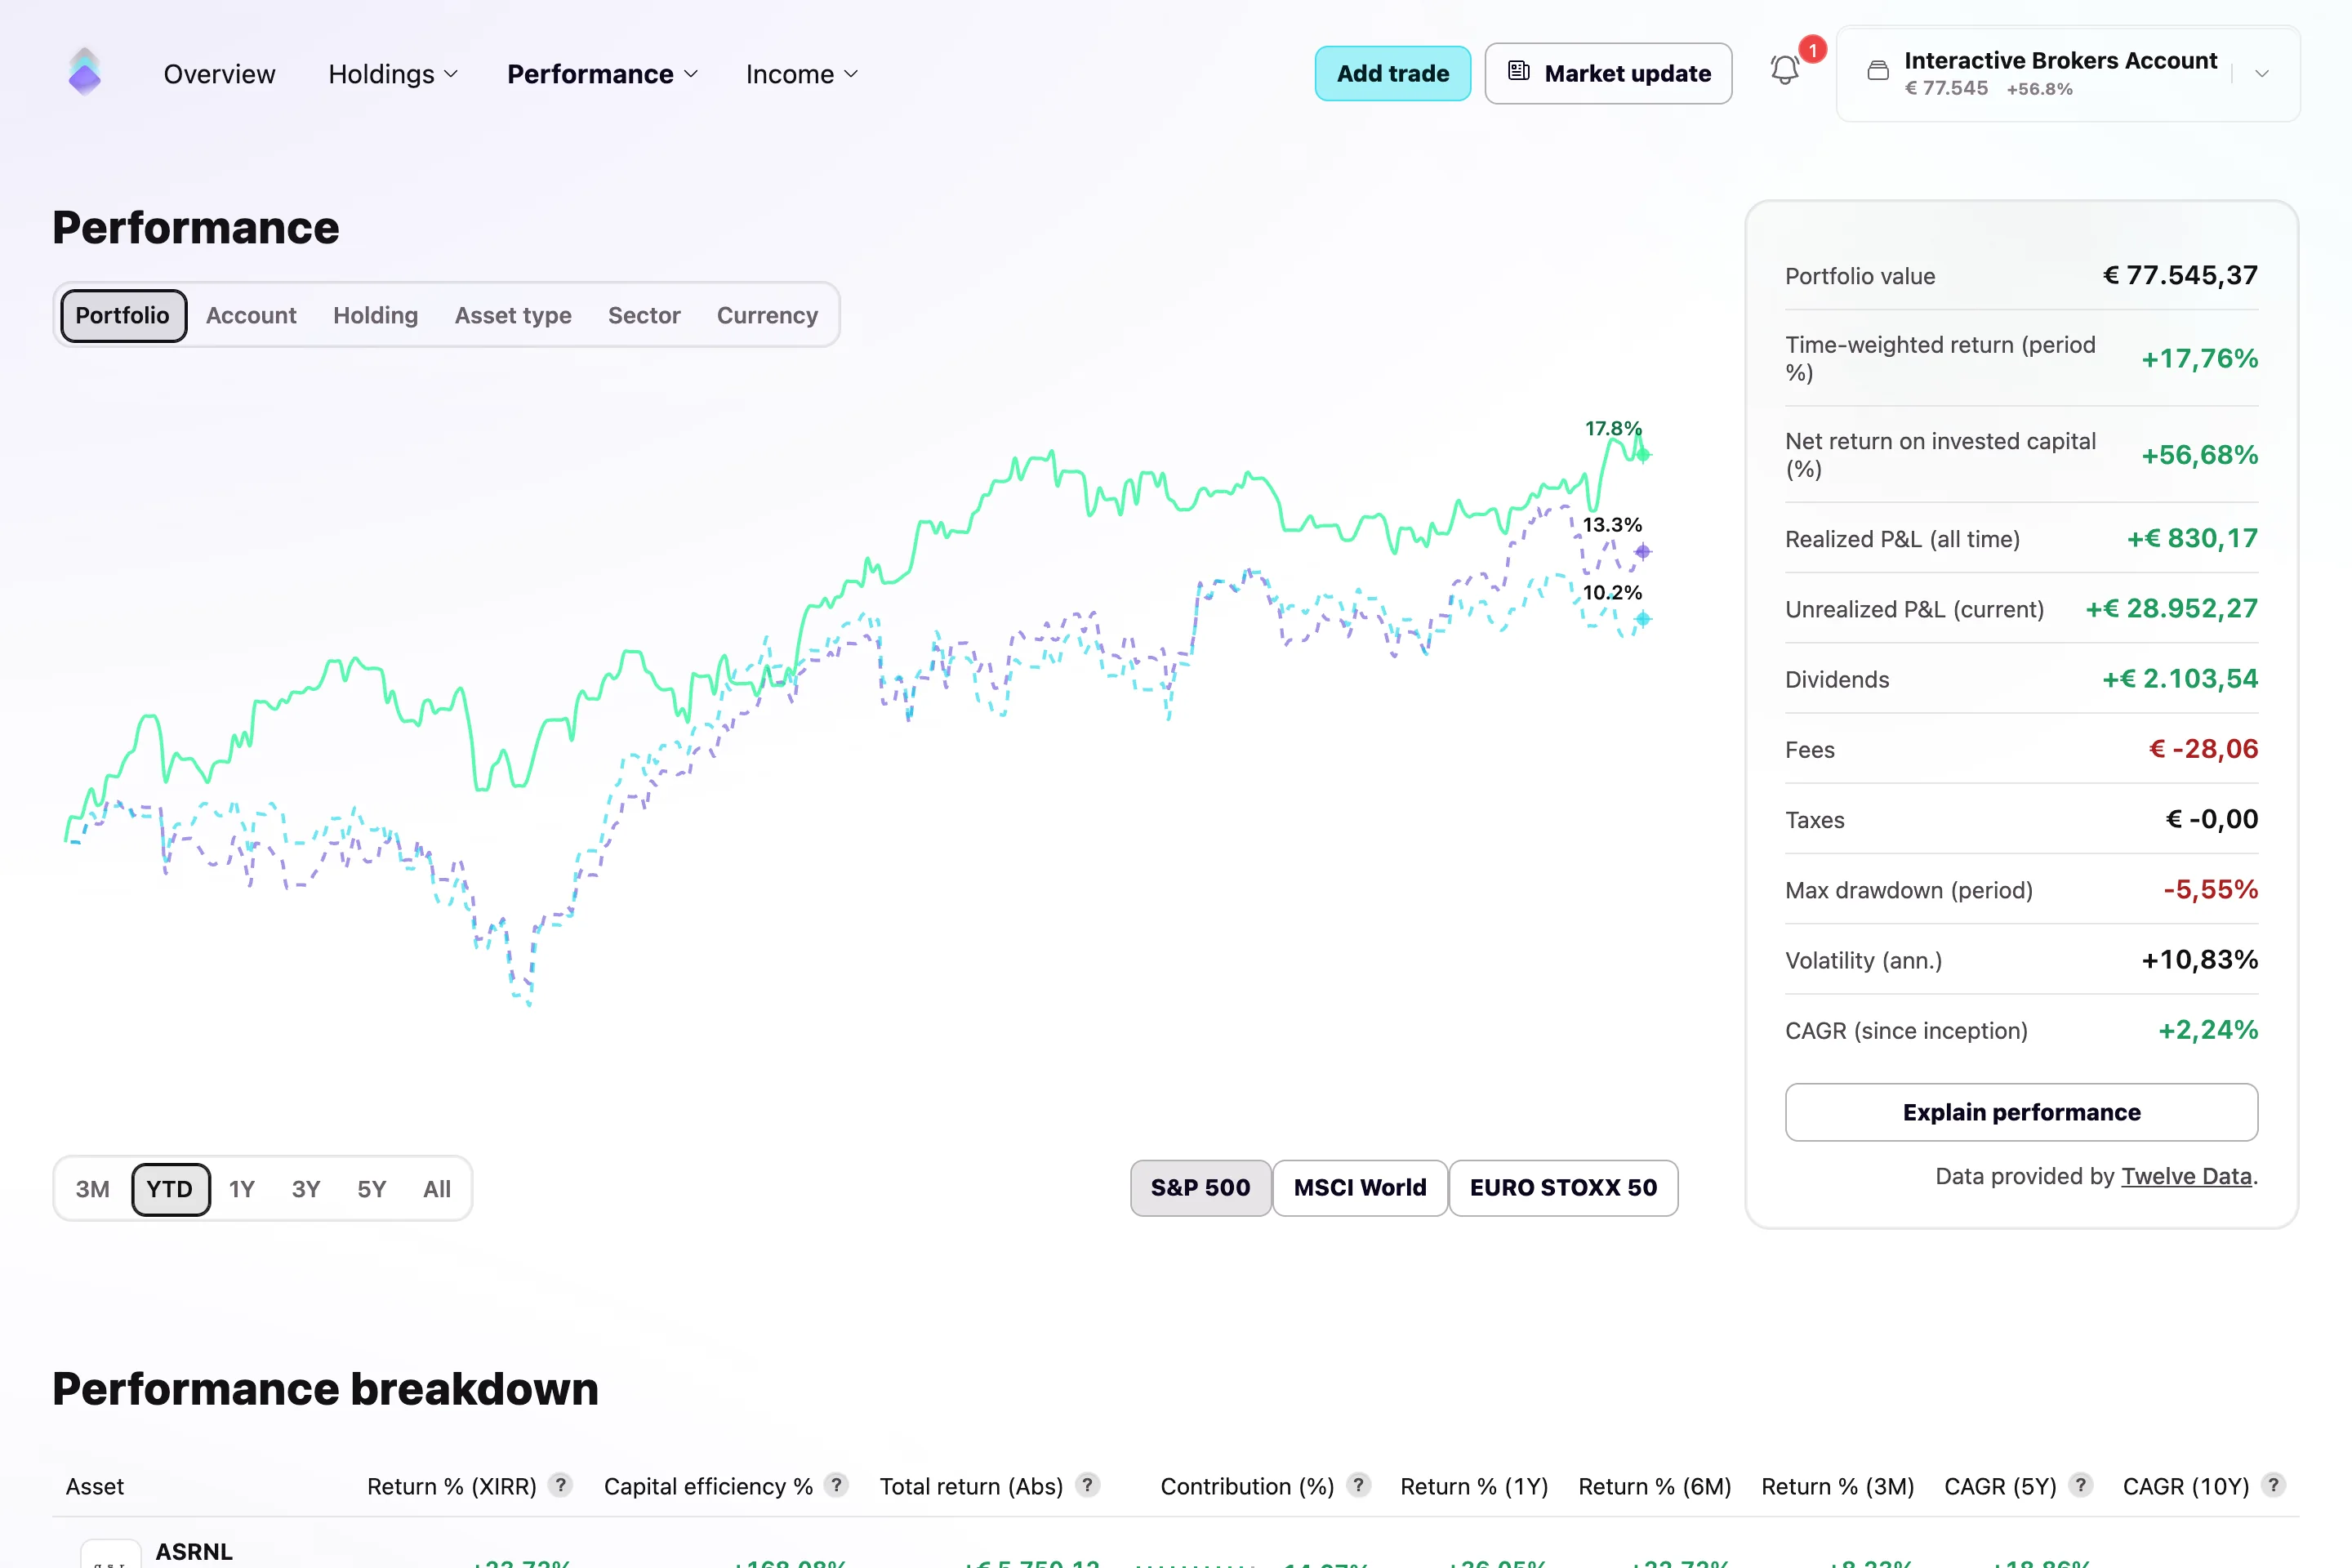Click the Return % (1Y) column header
Viewport: 2352px width, 1568px height.
coord(1474,1486)
